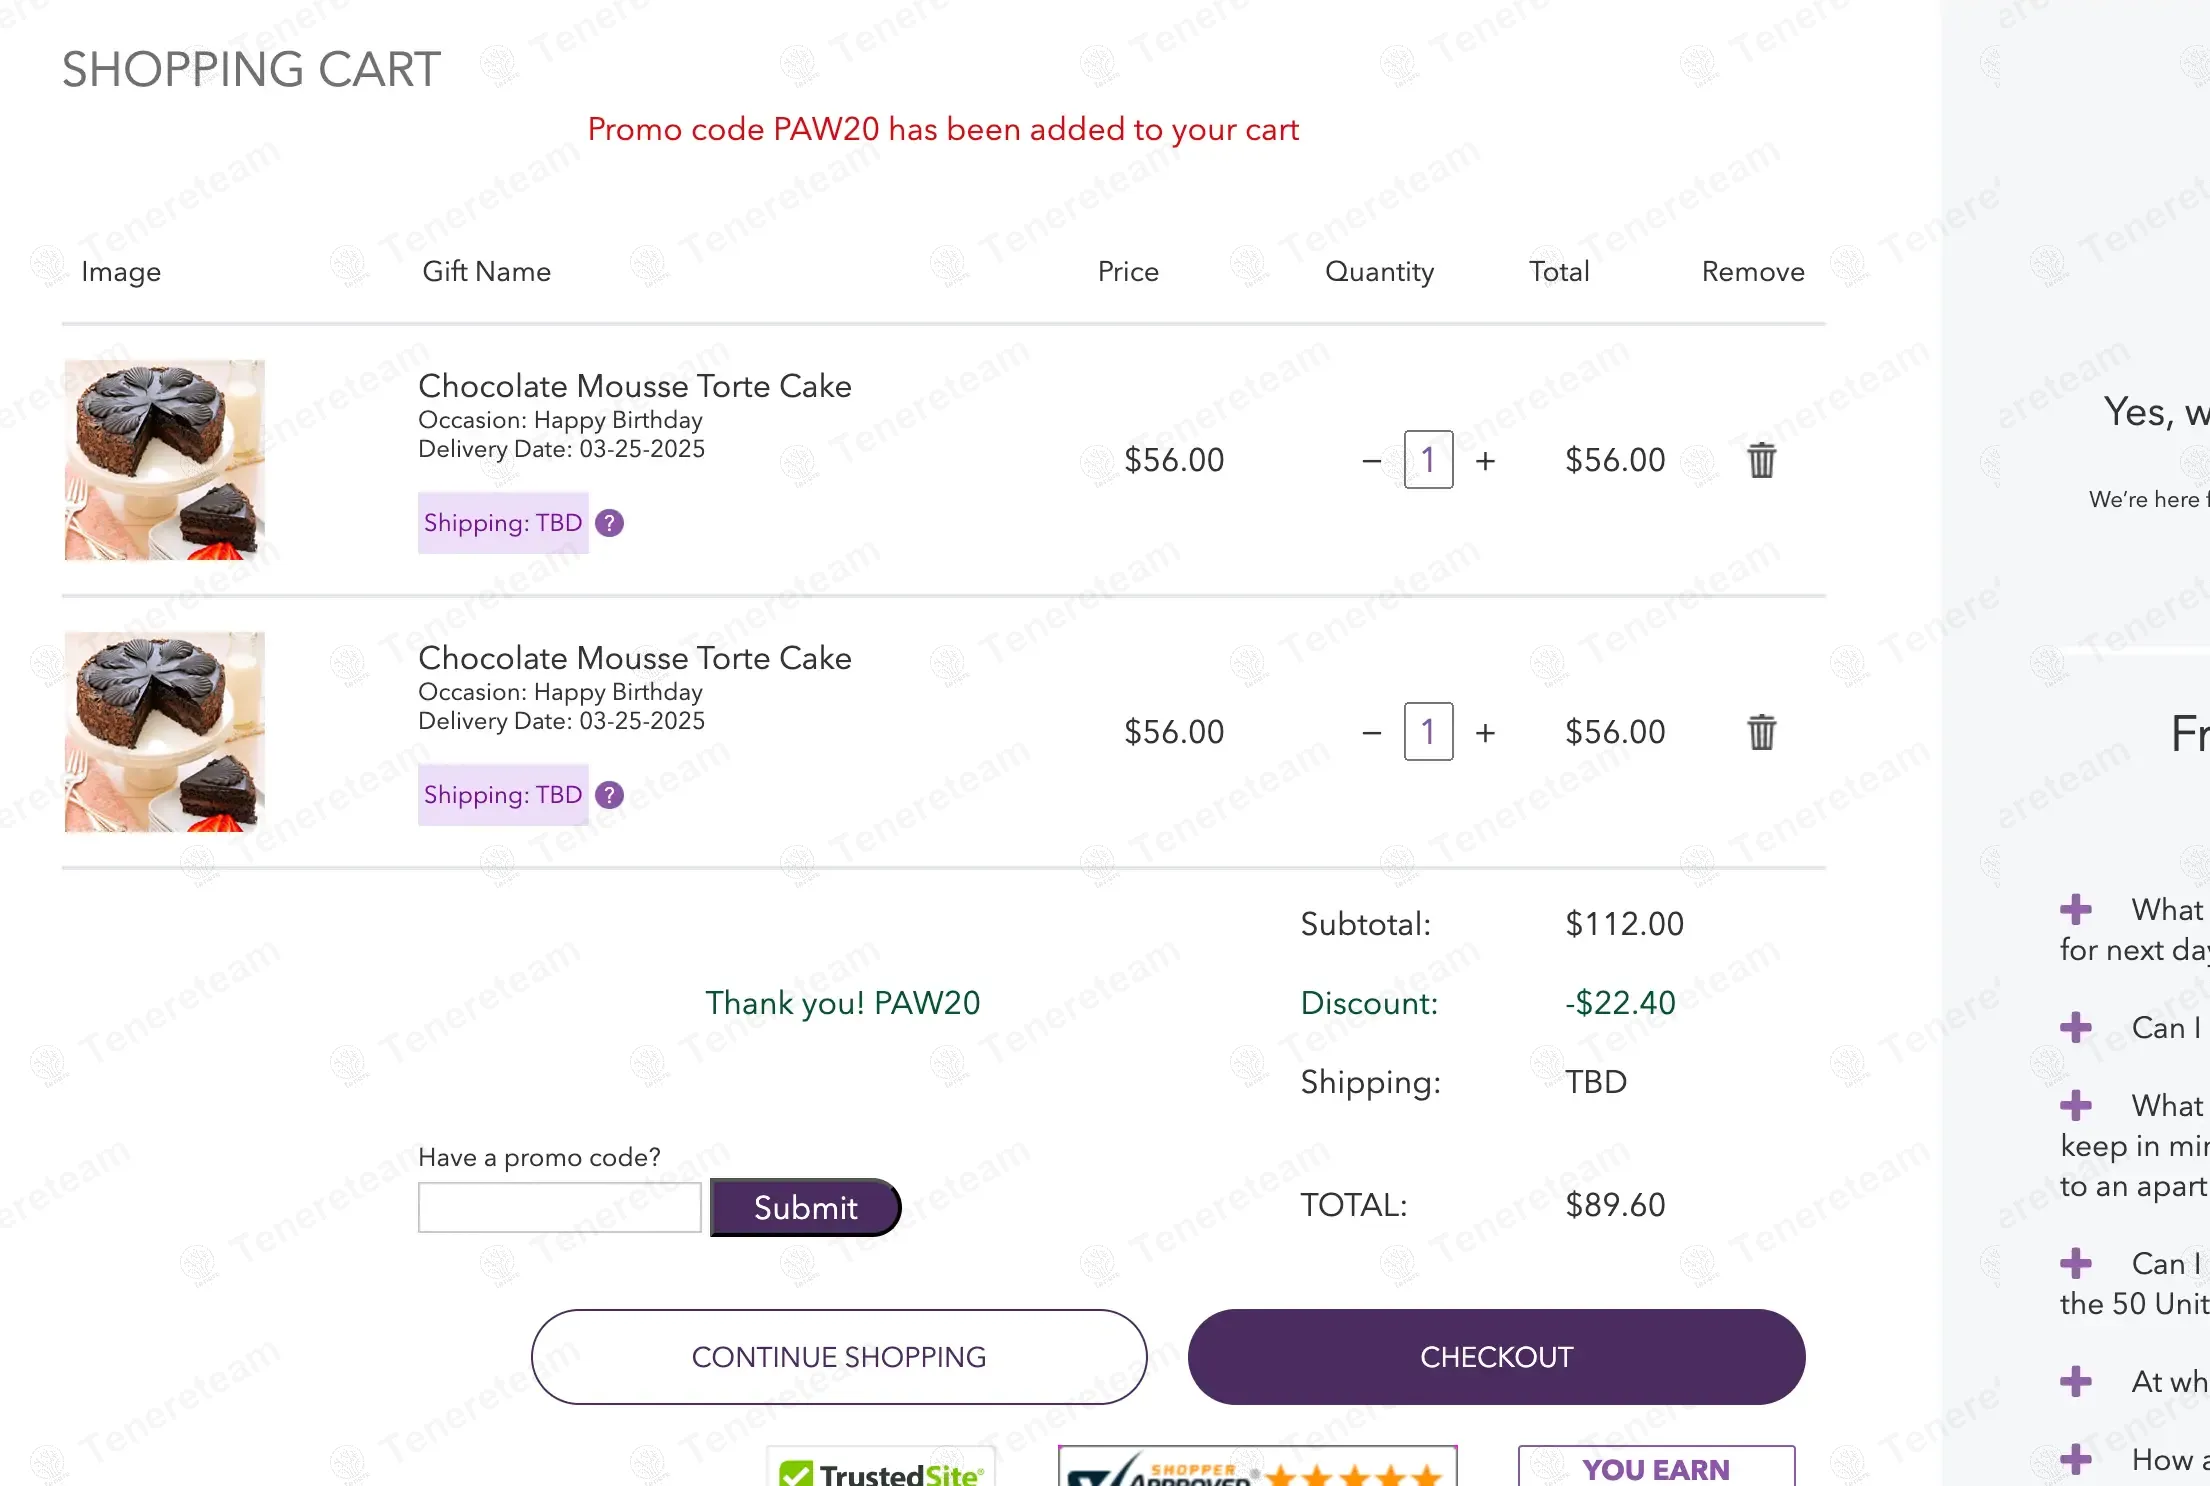This screenshot has width=2210, height=1486.
Task: Open the second cake product thumbnail
Action: 165,732
